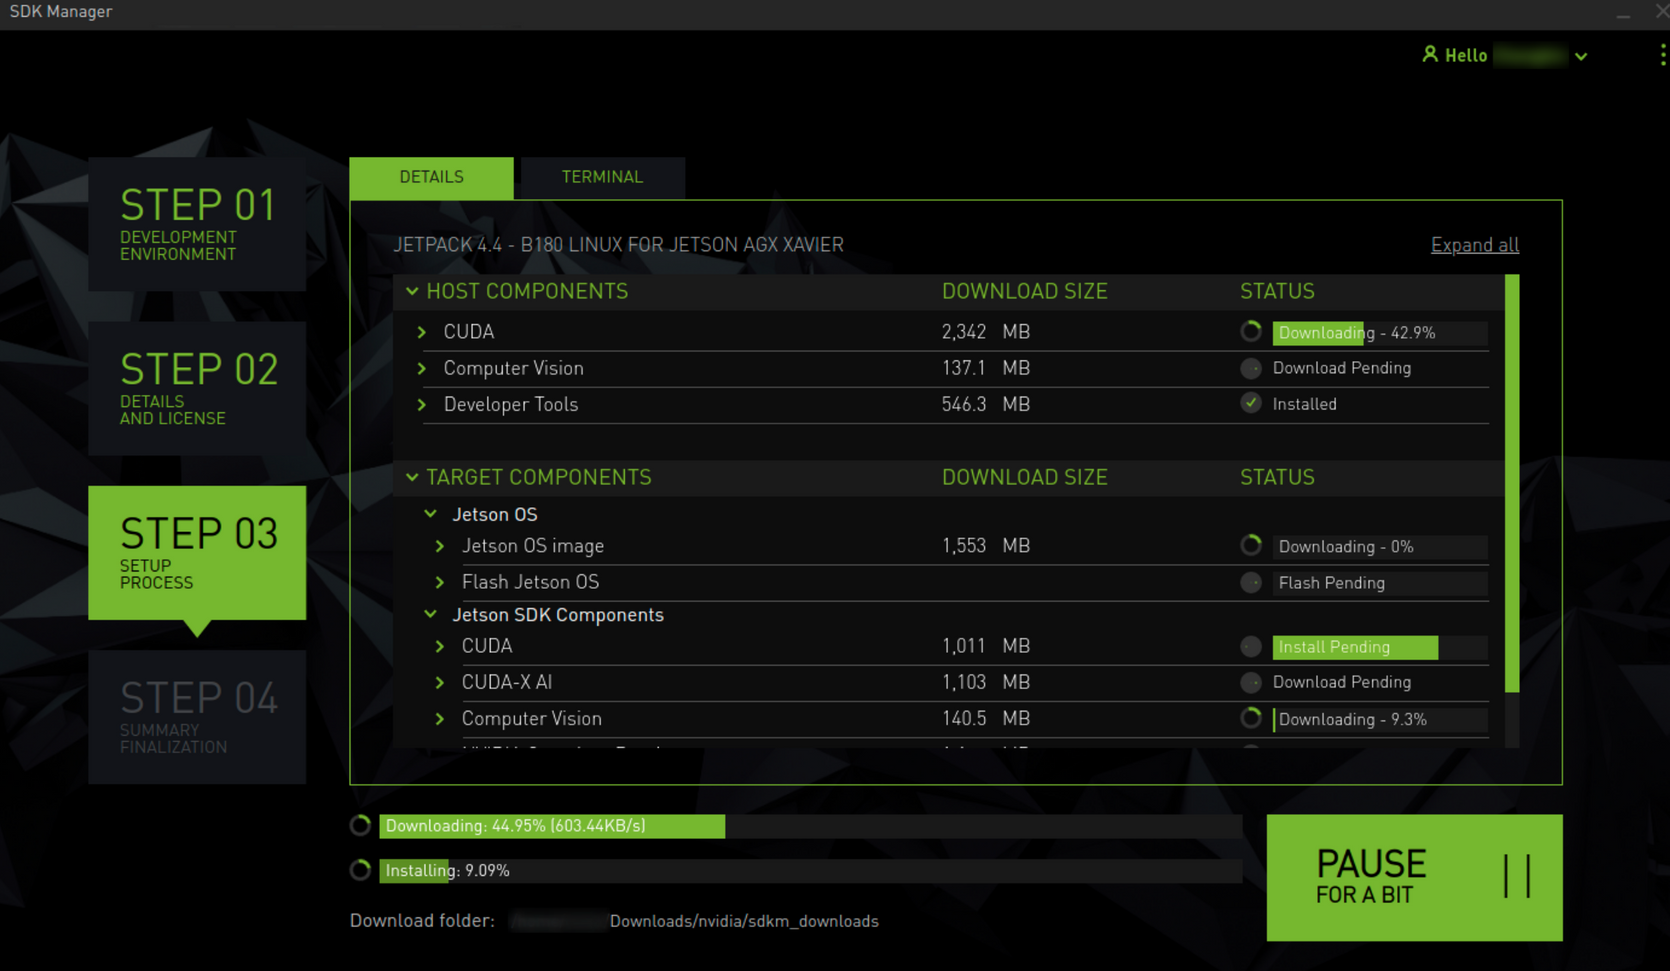The width and height of the screenshot is (1670, 971).
Task: Expand the CUDA-X AI row
Action: point(440,682)
